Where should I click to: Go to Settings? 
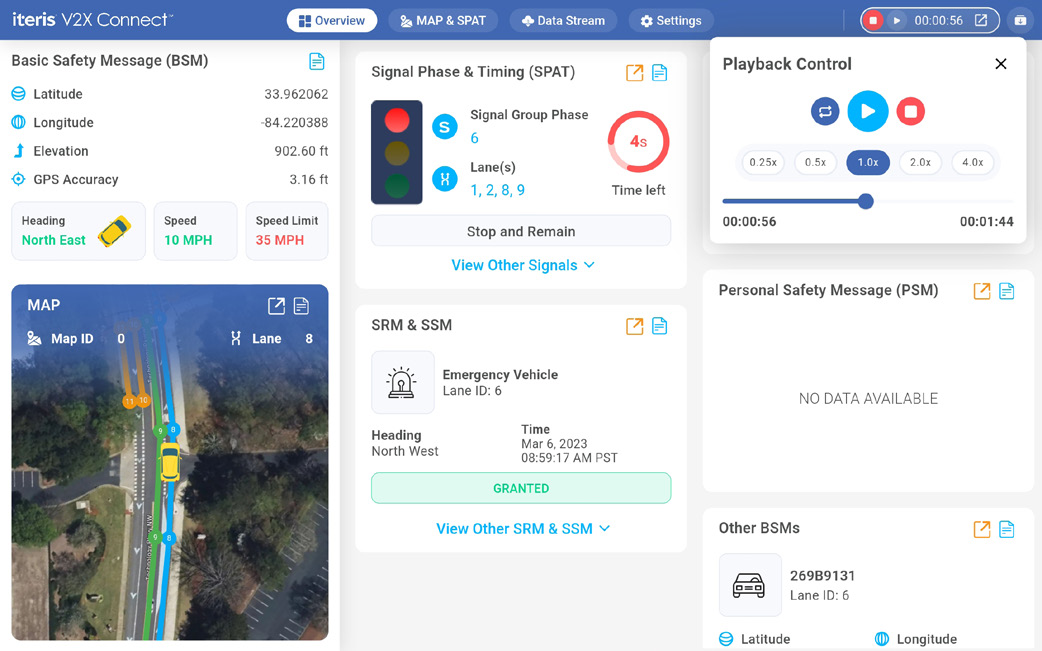[x=671, y=20]
